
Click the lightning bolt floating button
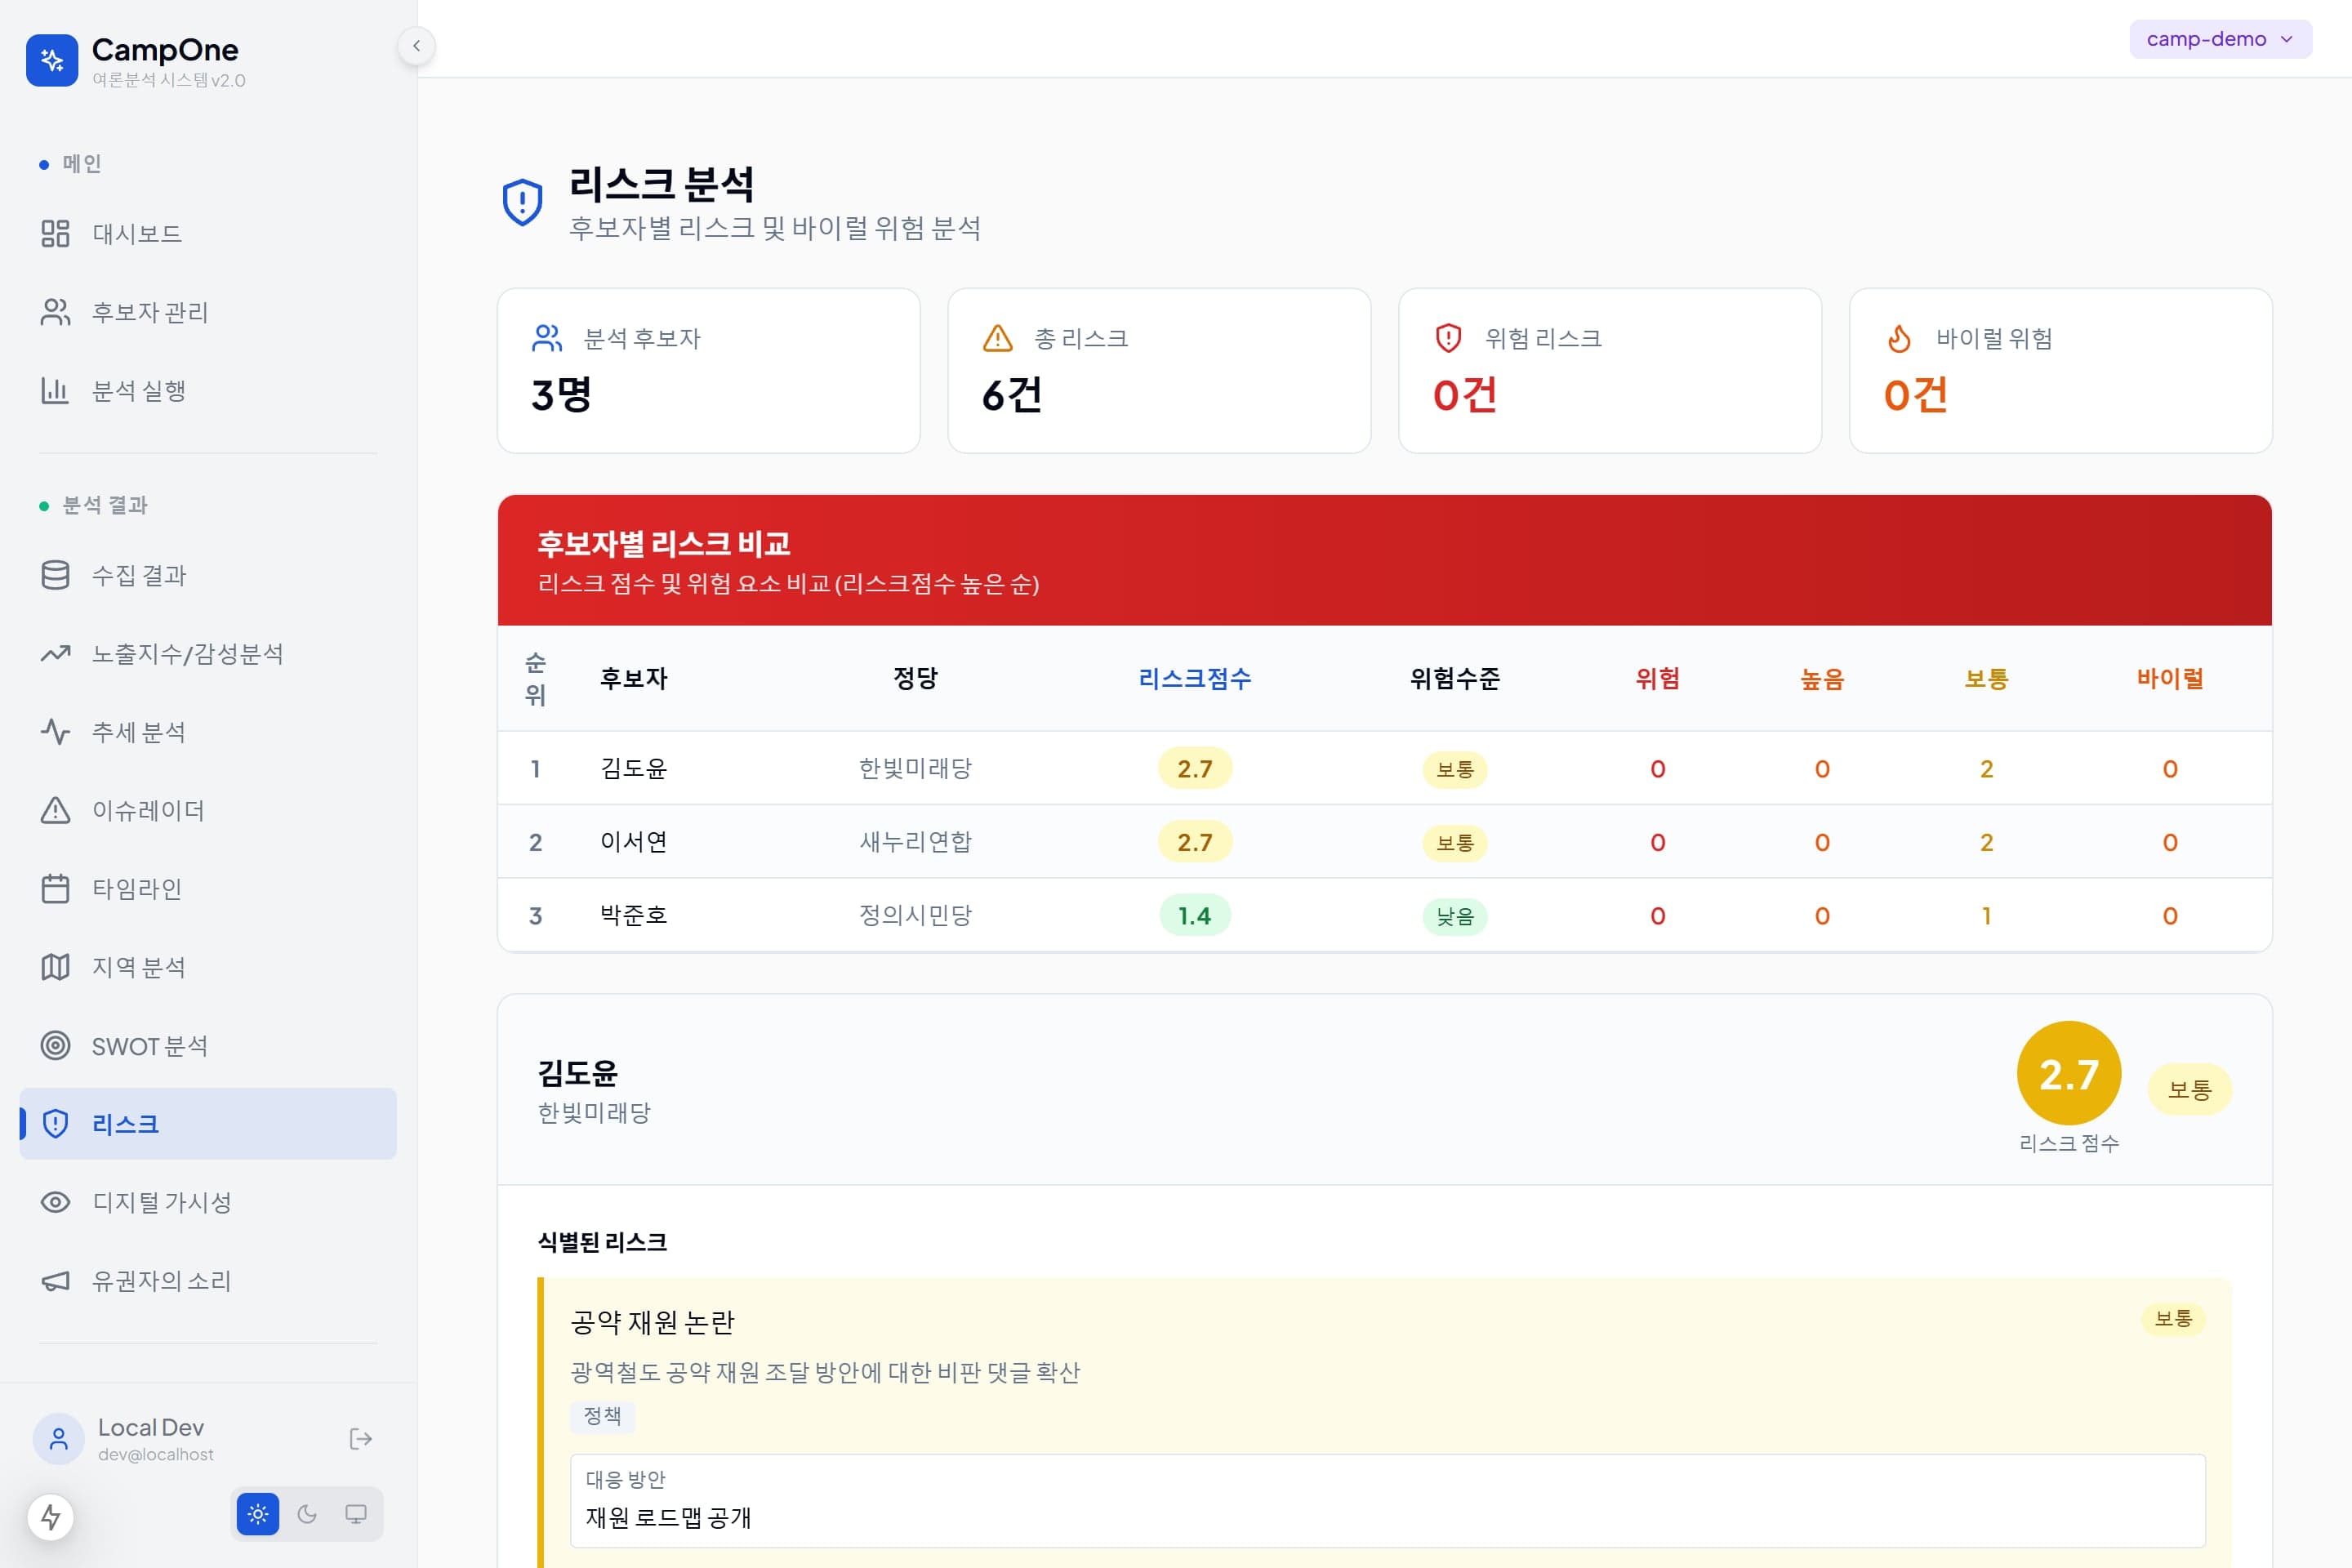(x=51, y=1517)
